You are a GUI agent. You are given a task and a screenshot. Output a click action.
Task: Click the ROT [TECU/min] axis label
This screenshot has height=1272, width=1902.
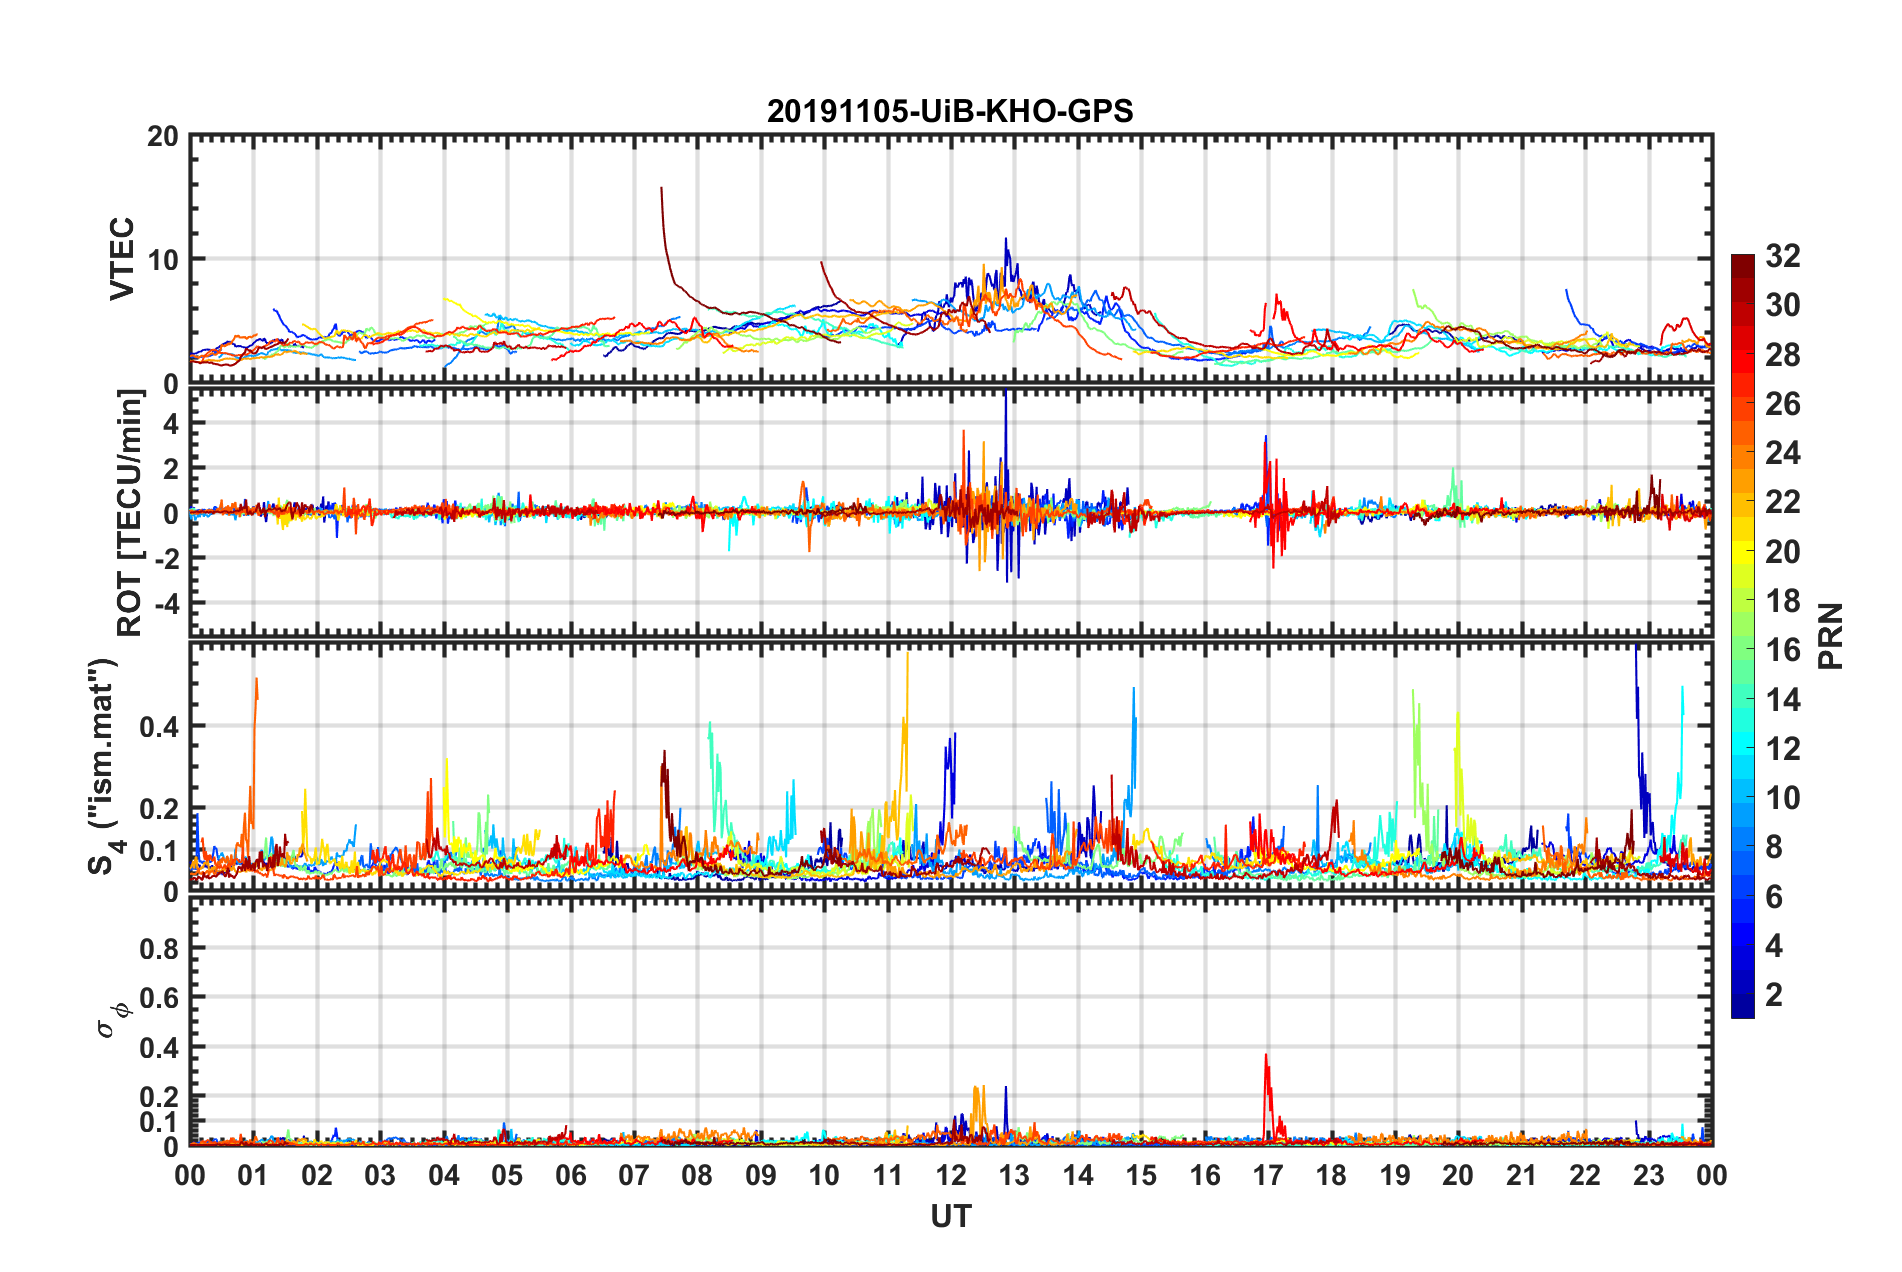coord(130,513)
